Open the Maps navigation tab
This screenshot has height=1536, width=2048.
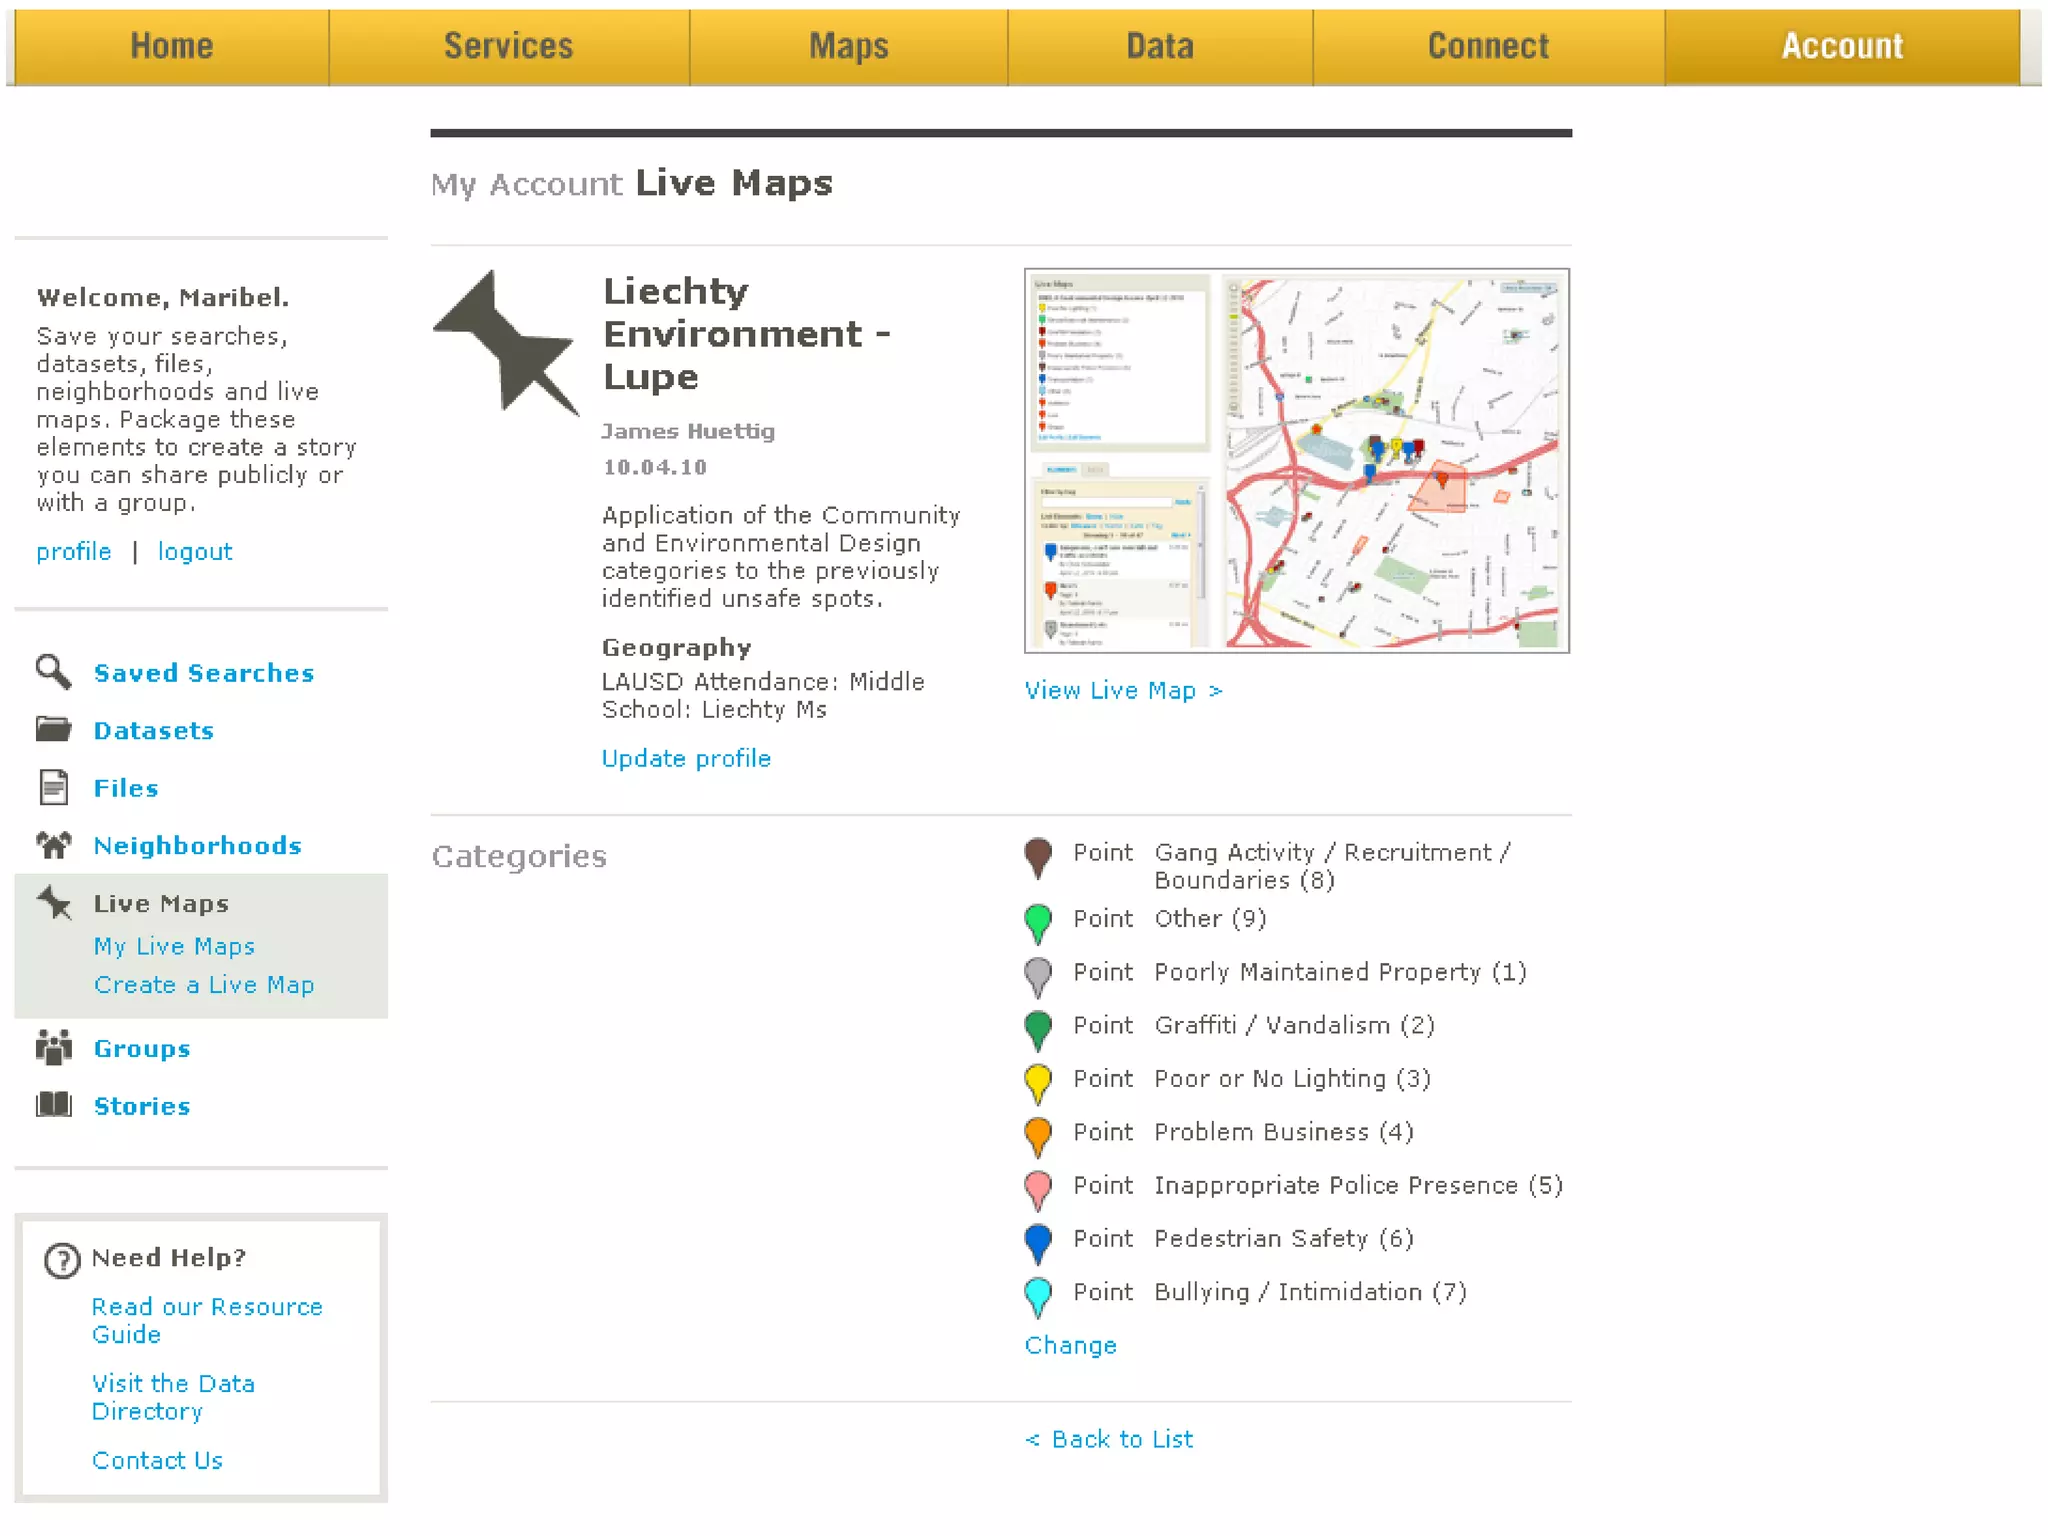(848, 46)
